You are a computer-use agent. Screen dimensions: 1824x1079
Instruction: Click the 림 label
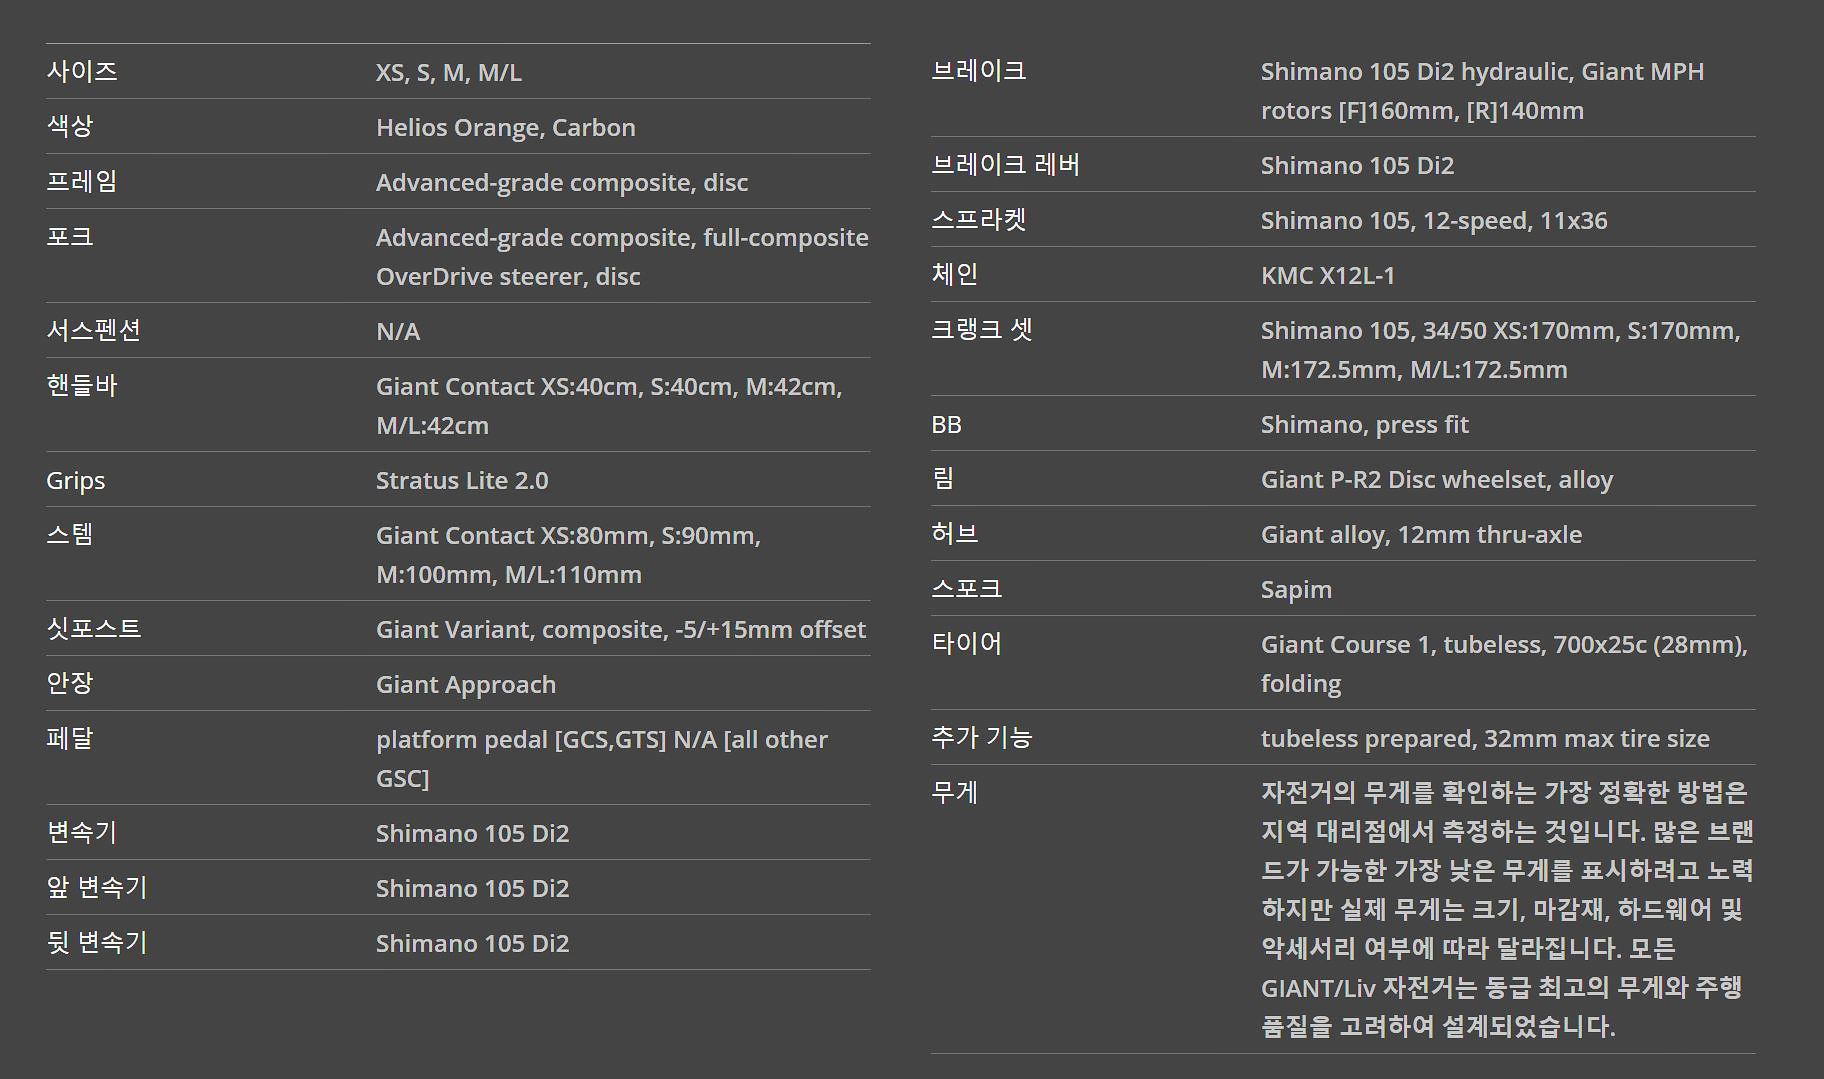pyautogui.click(x=943, y=478)
